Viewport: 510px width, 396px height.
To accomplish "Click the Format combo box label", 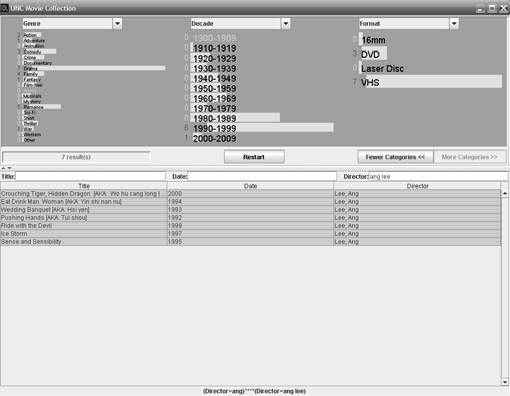I will tap(404, 24).
